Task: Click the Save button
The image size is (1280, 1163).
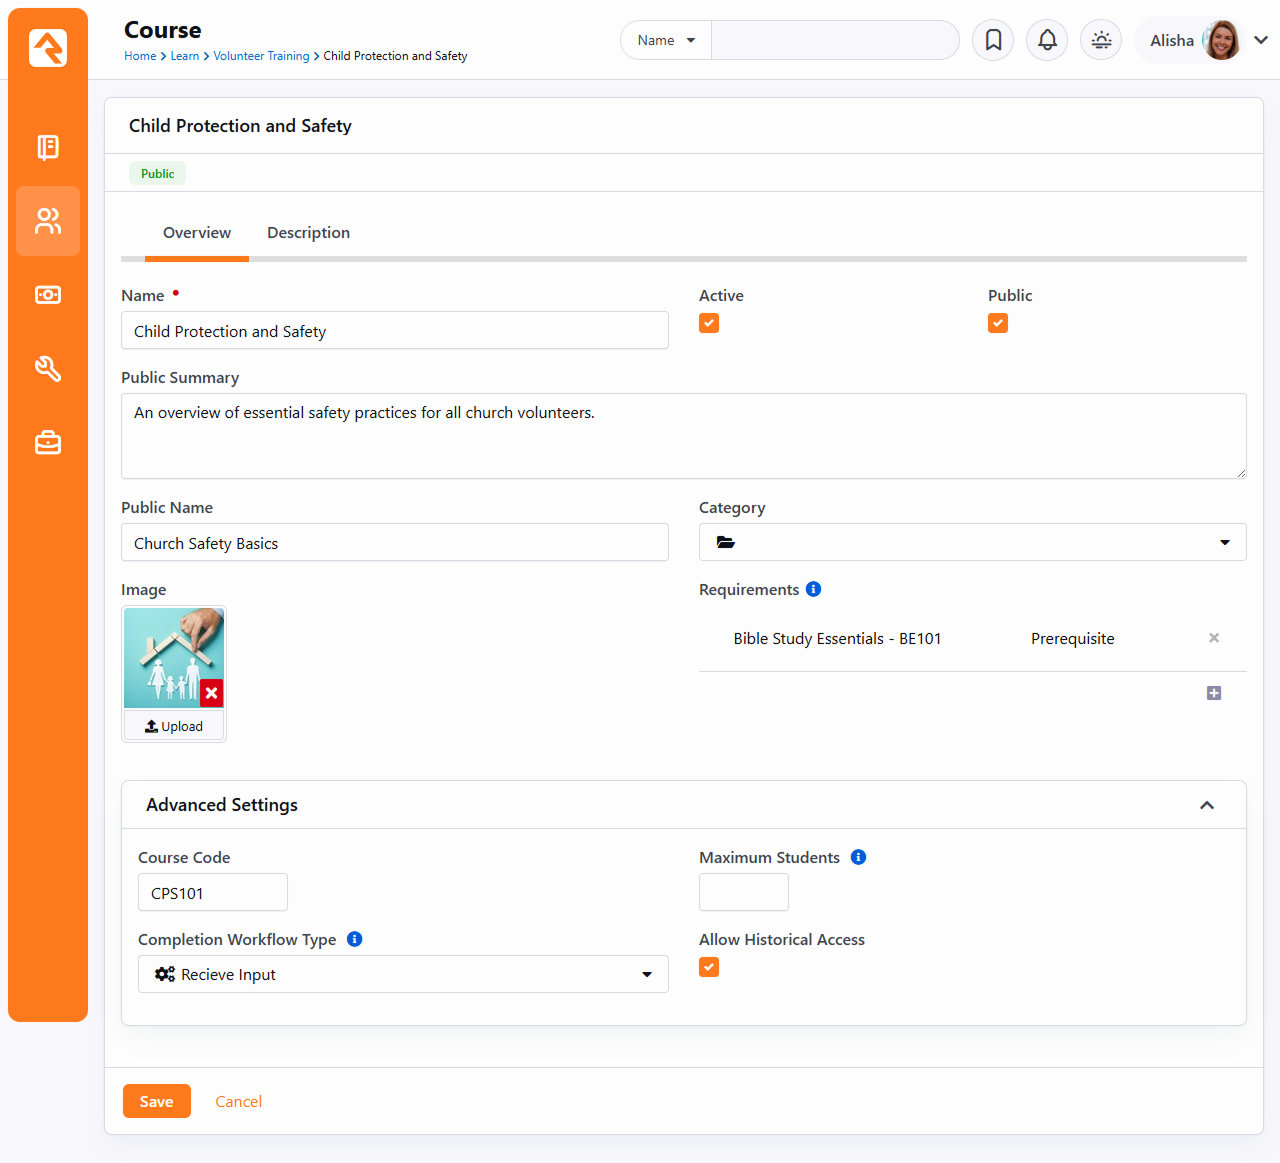Action: [157, 1101]
